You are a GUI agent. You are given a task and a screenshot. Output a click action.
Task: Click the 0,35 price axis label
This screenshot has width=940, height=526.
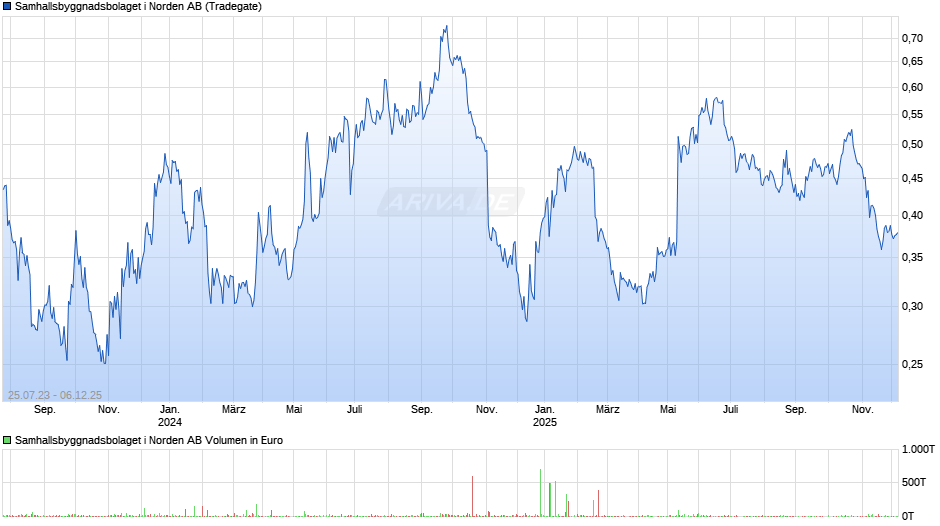click(x=912, y=257)
